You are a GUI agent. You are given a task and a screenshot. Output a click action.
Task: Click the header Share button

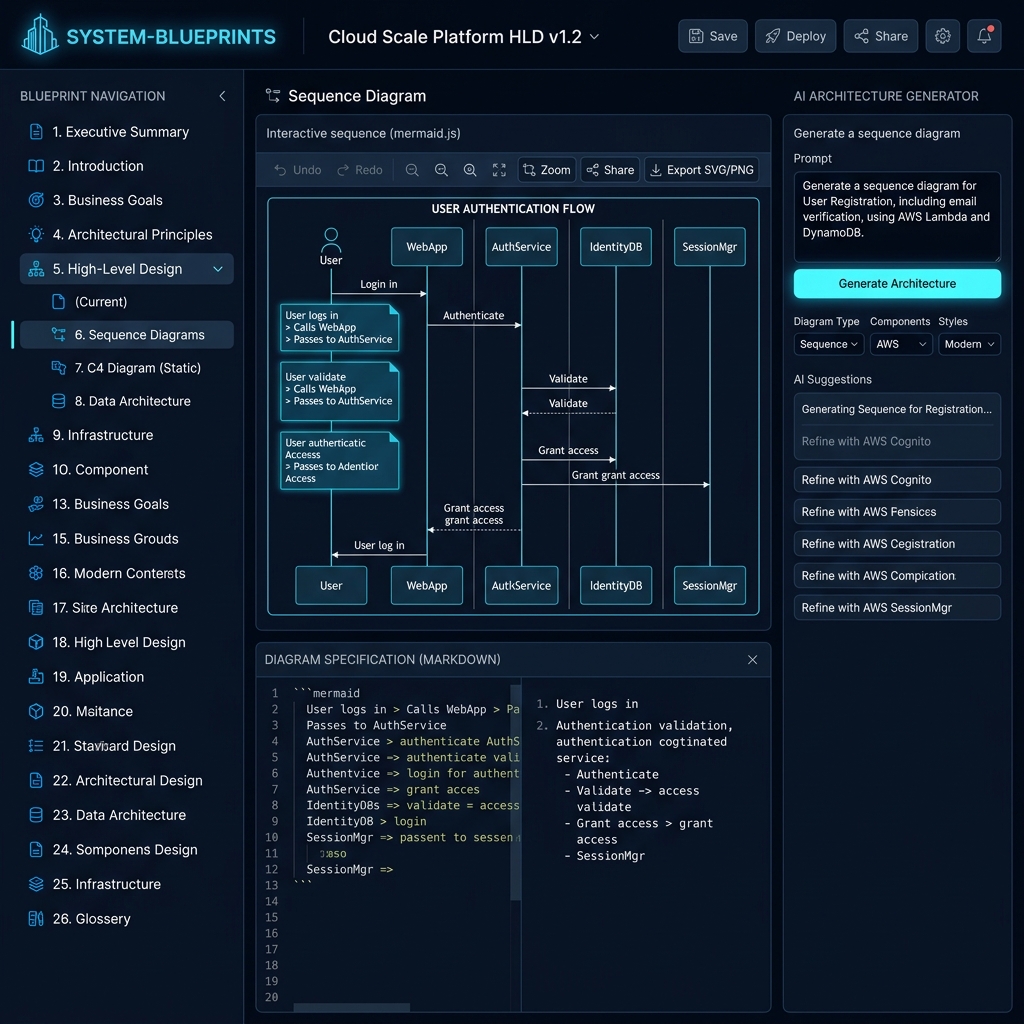(x=880, y=37)
